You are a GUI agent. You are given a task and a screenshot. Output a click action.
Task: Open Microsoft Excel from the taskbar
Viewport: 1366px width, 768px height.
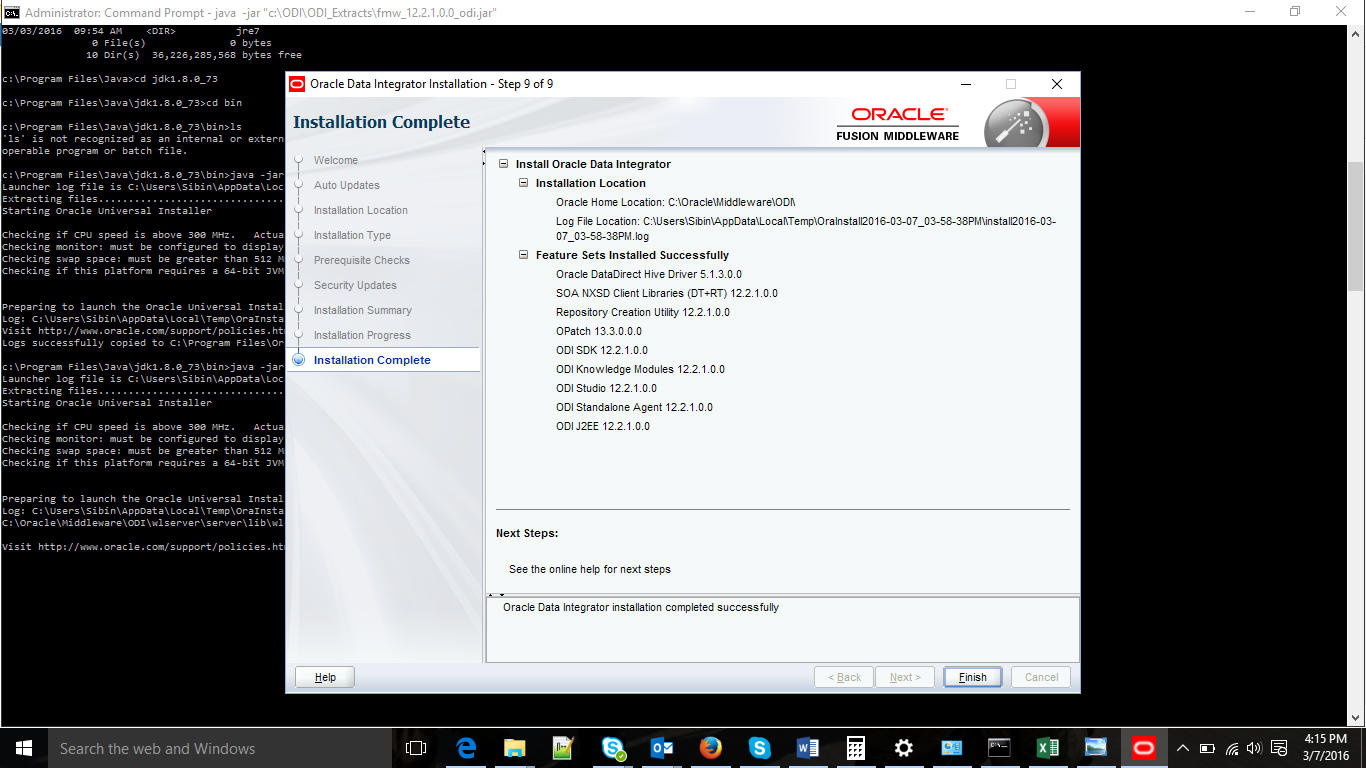(x=1047, y=747)
